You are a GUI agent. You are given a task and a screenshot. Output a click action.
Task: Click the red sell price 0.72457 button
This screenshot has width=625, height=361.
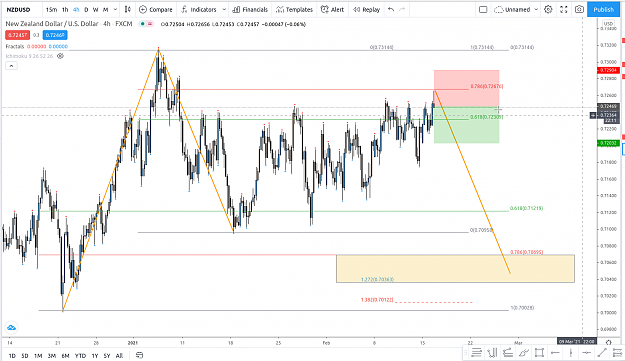17,35
